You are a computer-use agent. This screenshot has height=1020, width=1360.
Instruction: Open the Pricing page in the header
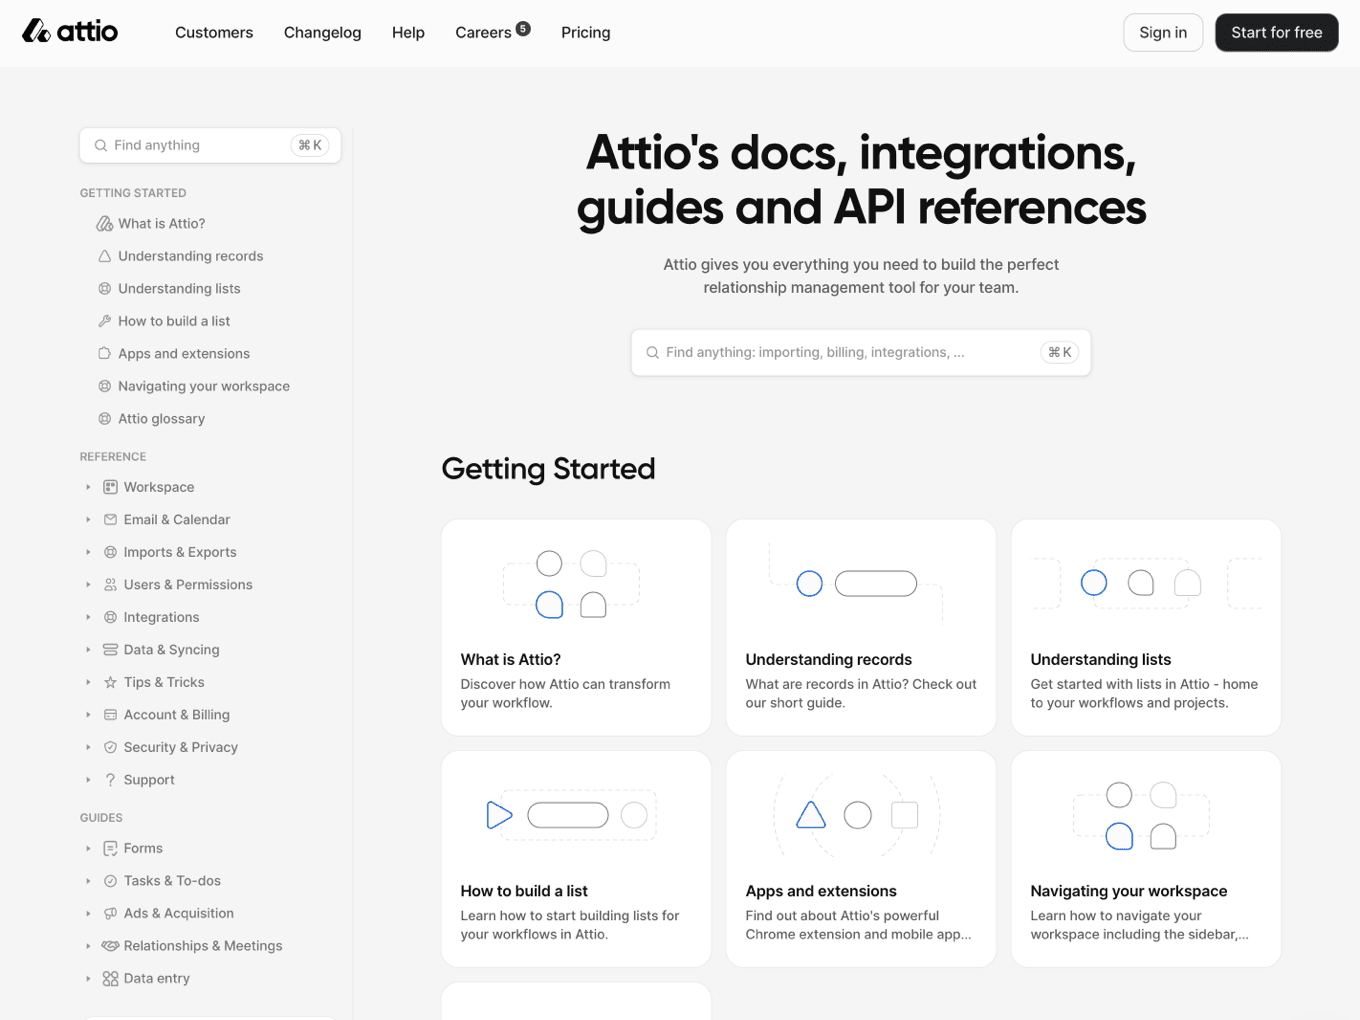(x=585, y=32)
